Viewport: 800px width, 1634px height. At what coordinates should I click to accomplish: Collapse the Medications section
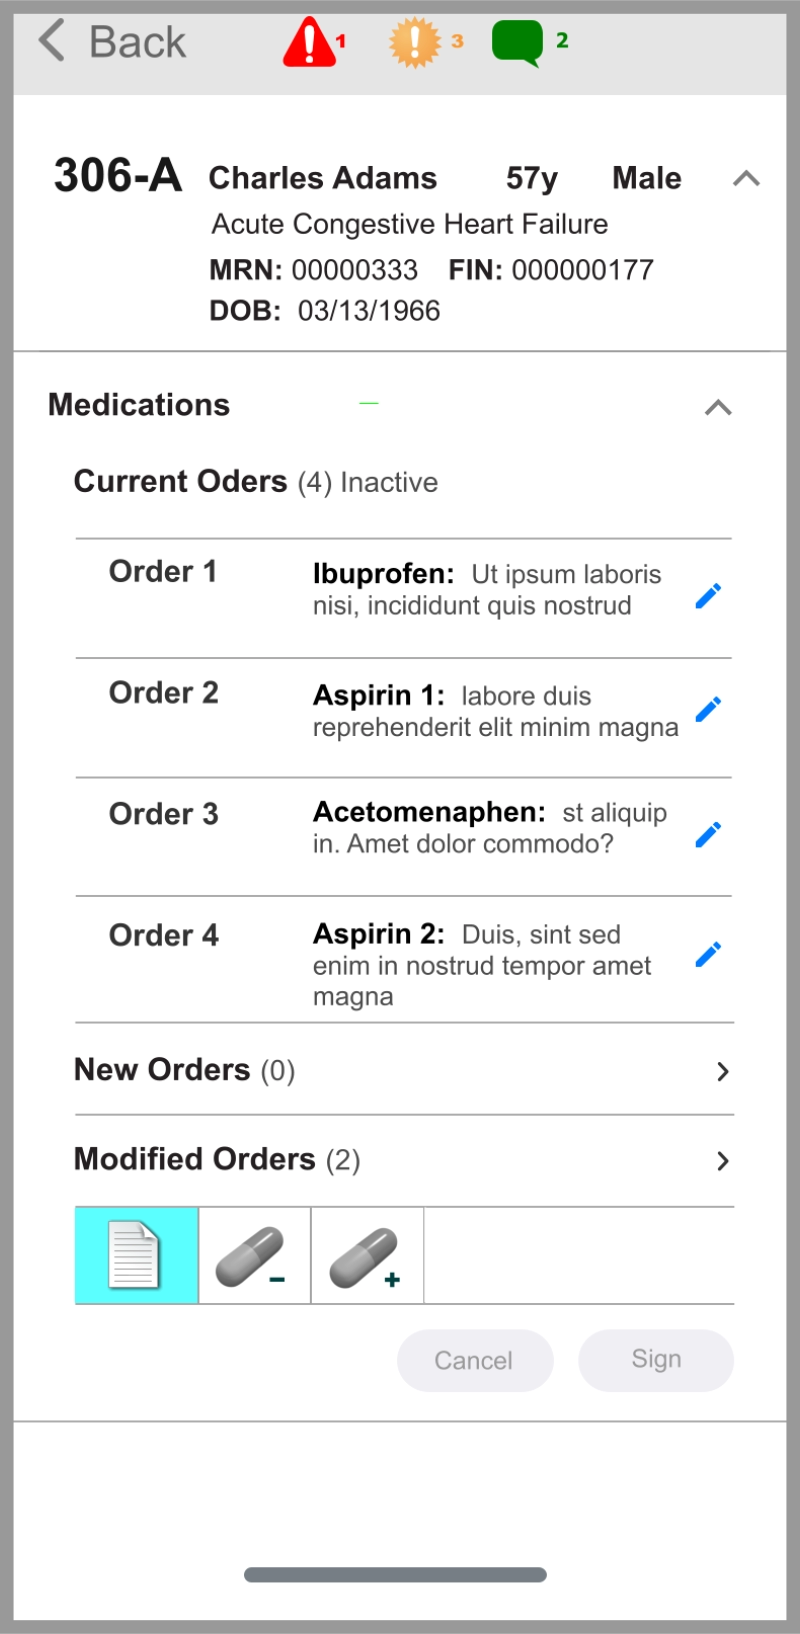(718, 407)
